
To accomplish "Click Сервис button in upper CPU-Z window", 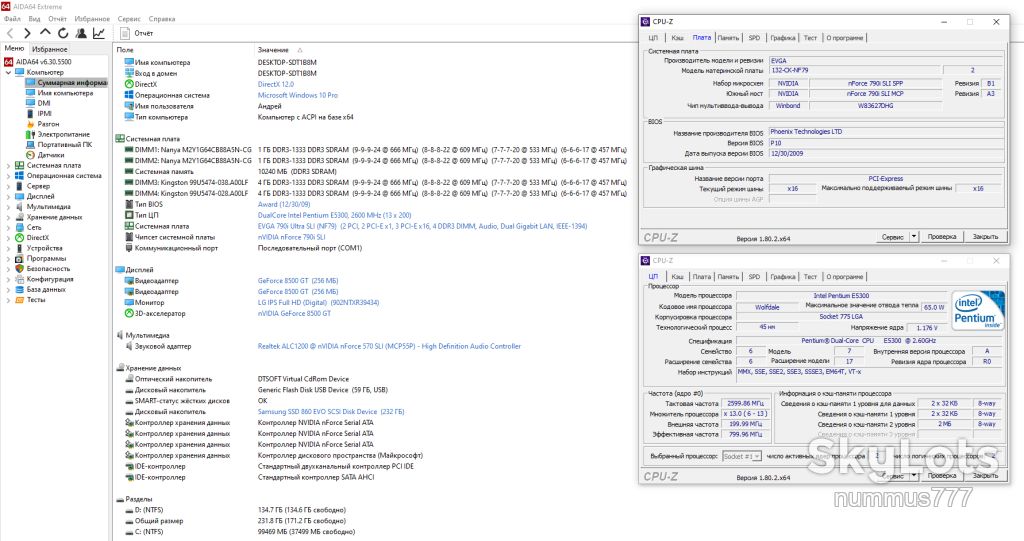I will 893,237.
